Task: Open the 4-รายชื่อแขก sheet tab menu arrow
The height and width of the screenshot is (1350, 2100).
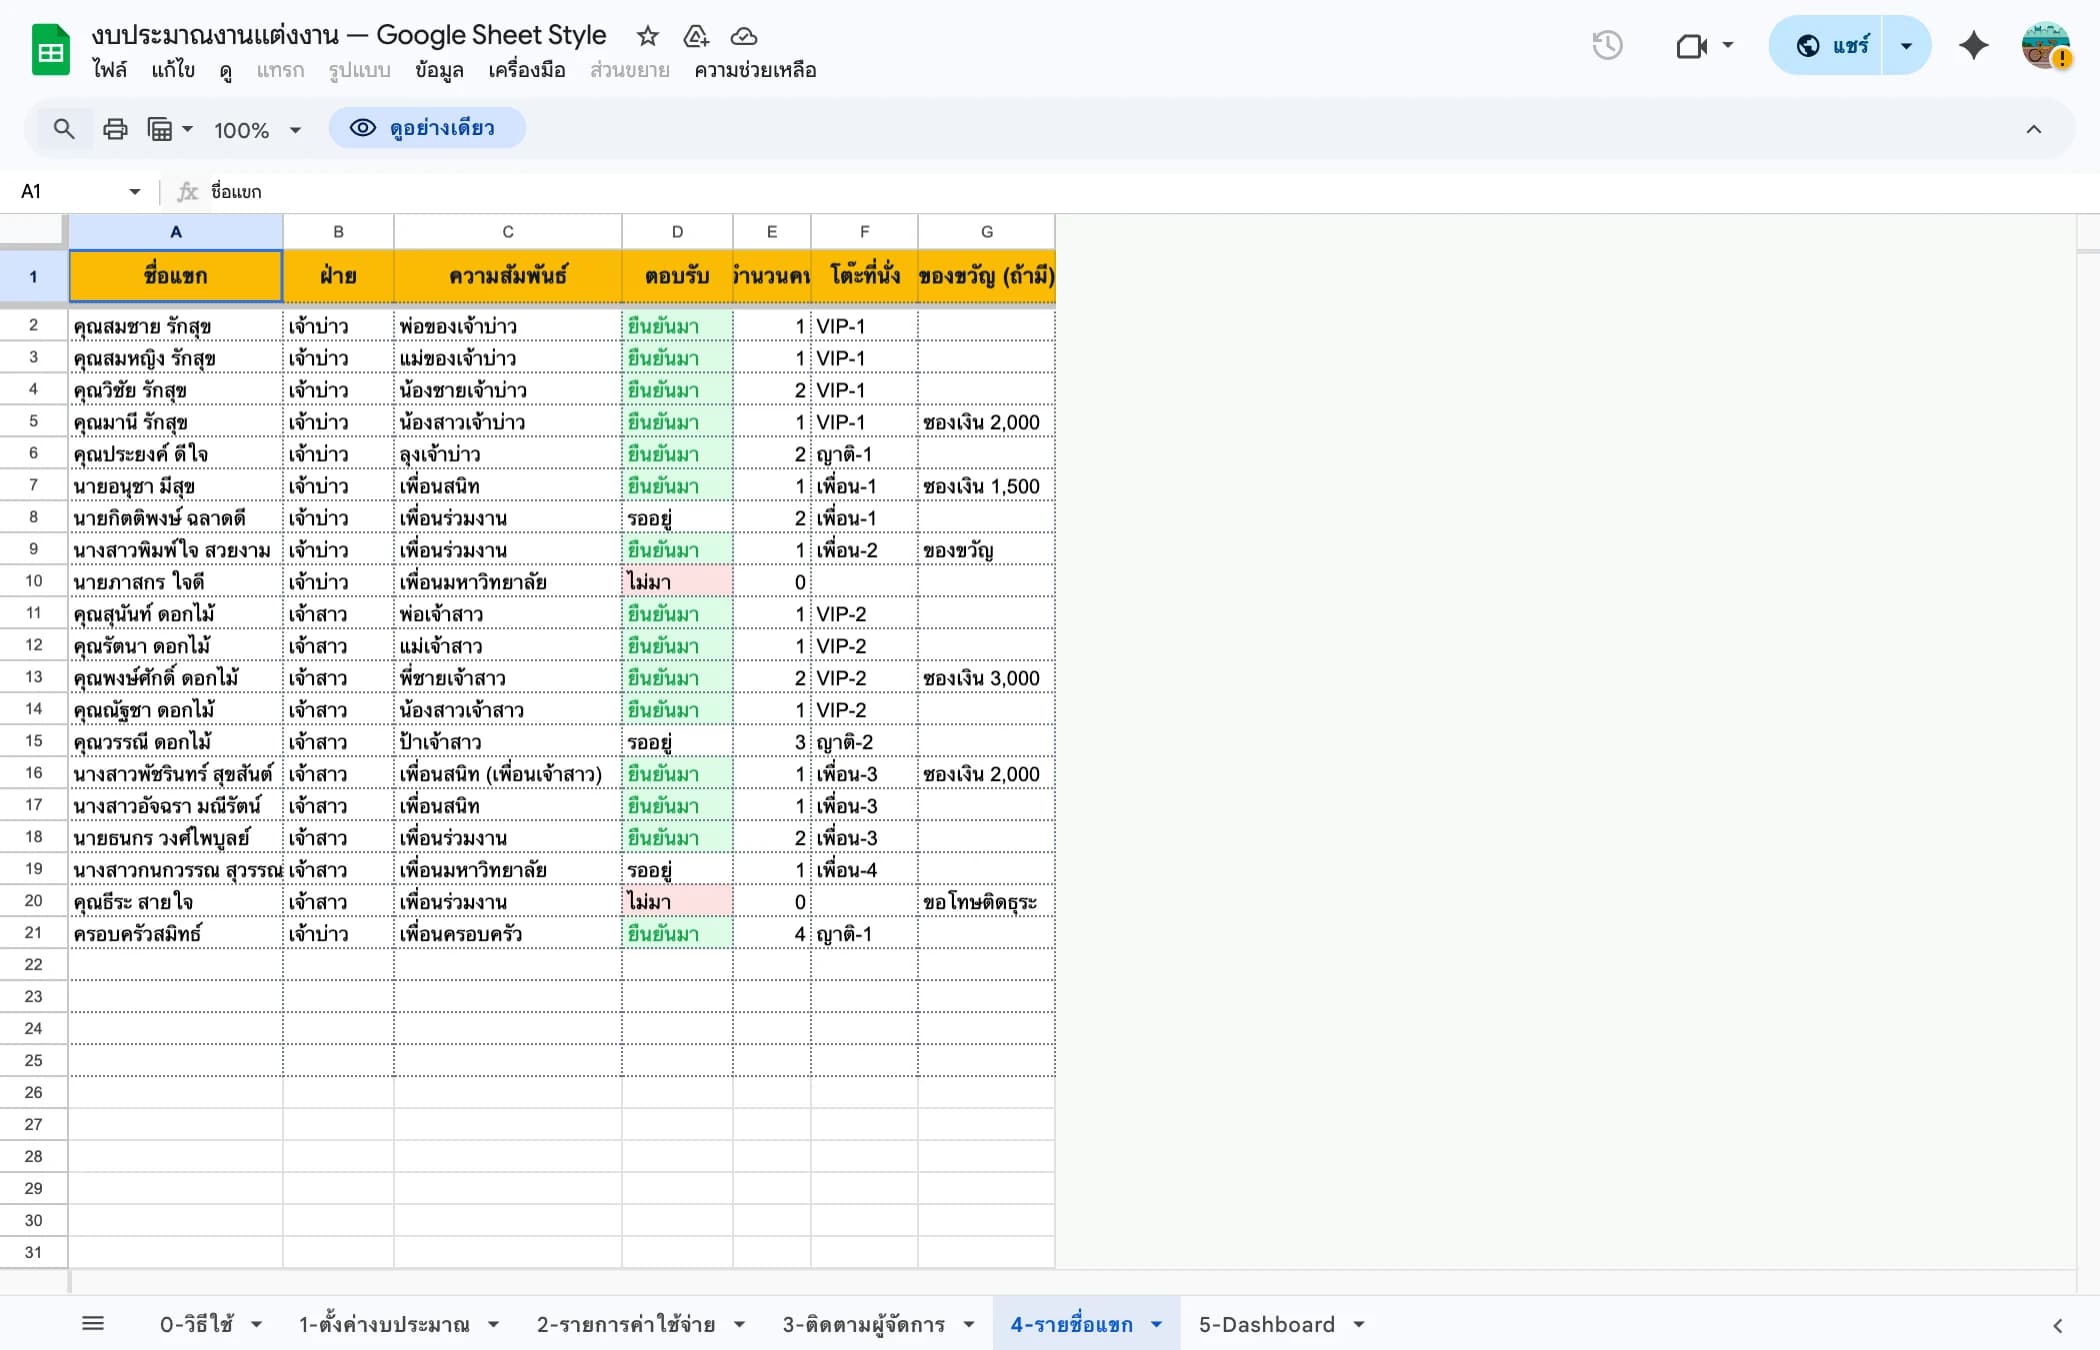Action: pyautogui.click(x=1157, y=1322)
